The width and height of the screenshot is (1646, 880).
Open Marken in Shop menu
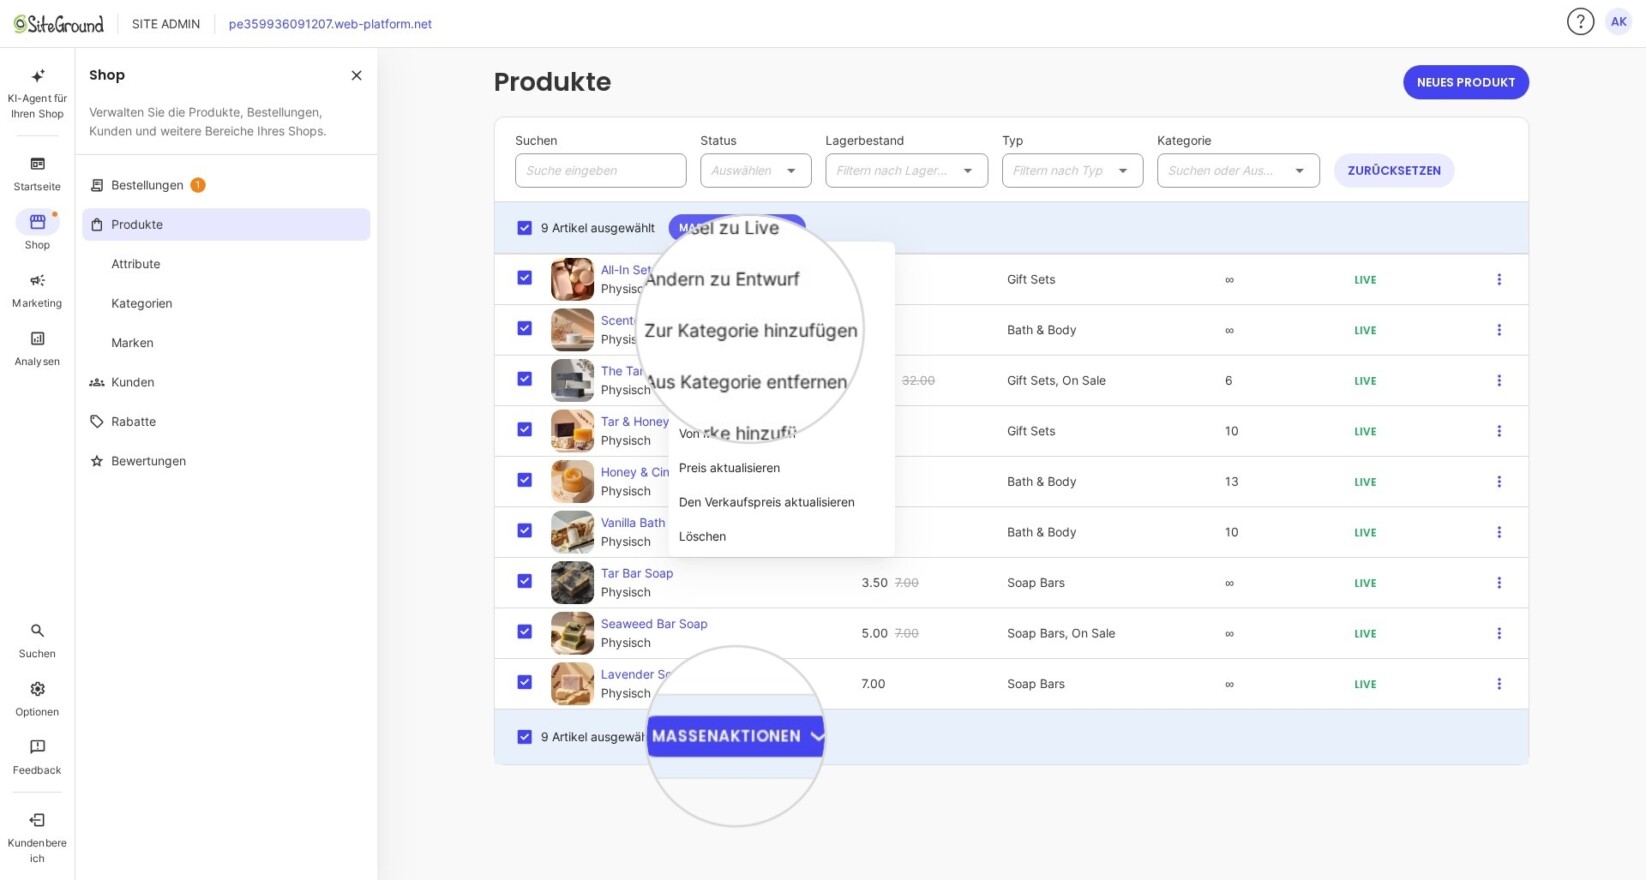(x=132, y=343)
